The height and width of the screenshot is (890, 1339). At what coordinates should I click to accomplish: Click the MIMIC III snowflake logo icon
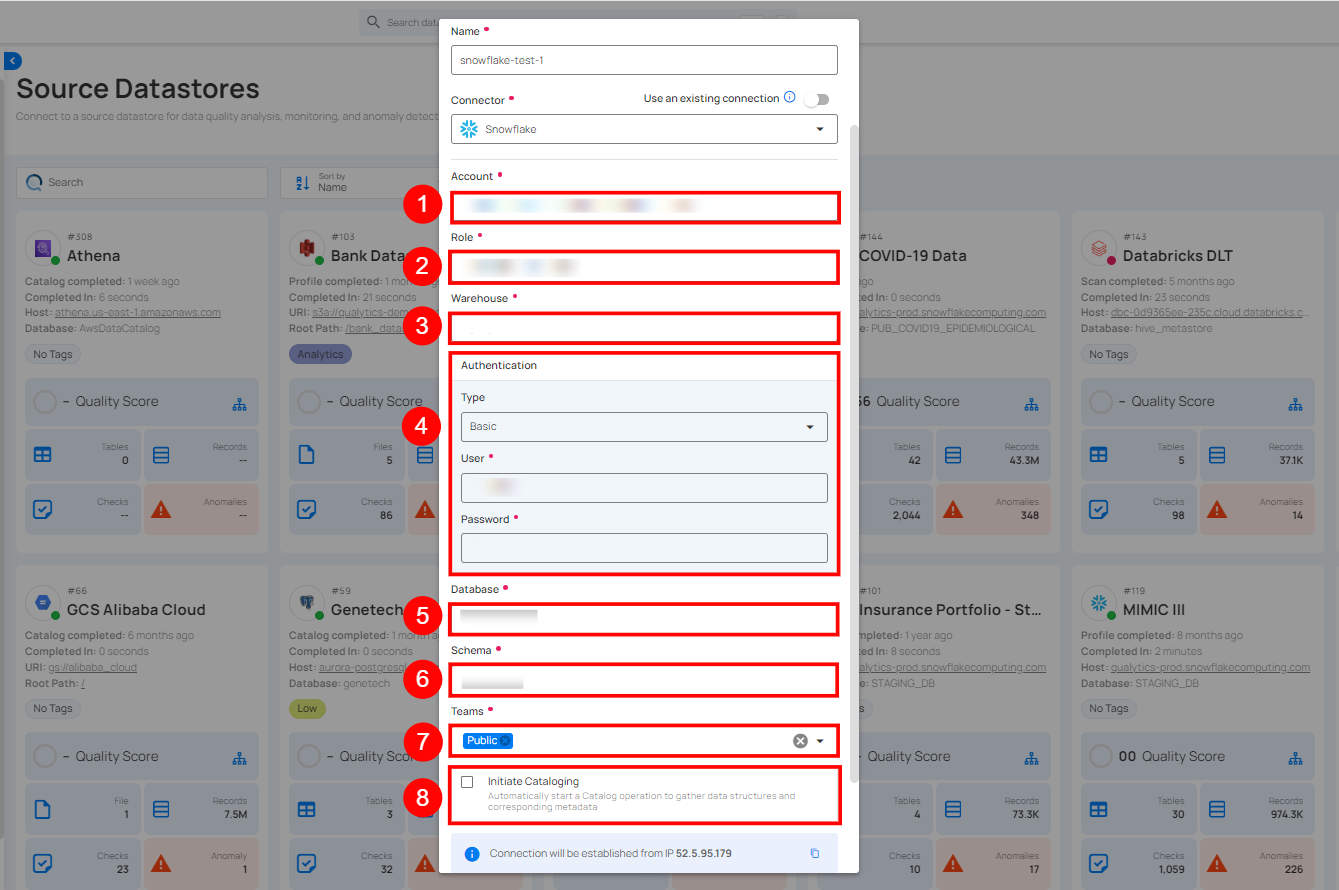coord(1099,602)
